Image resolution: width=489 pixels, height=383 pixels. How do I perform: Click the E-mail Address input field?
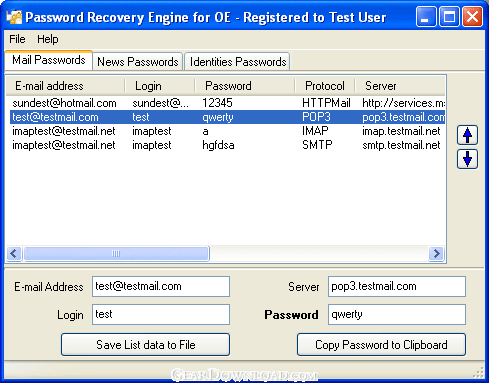coord(161,286)
